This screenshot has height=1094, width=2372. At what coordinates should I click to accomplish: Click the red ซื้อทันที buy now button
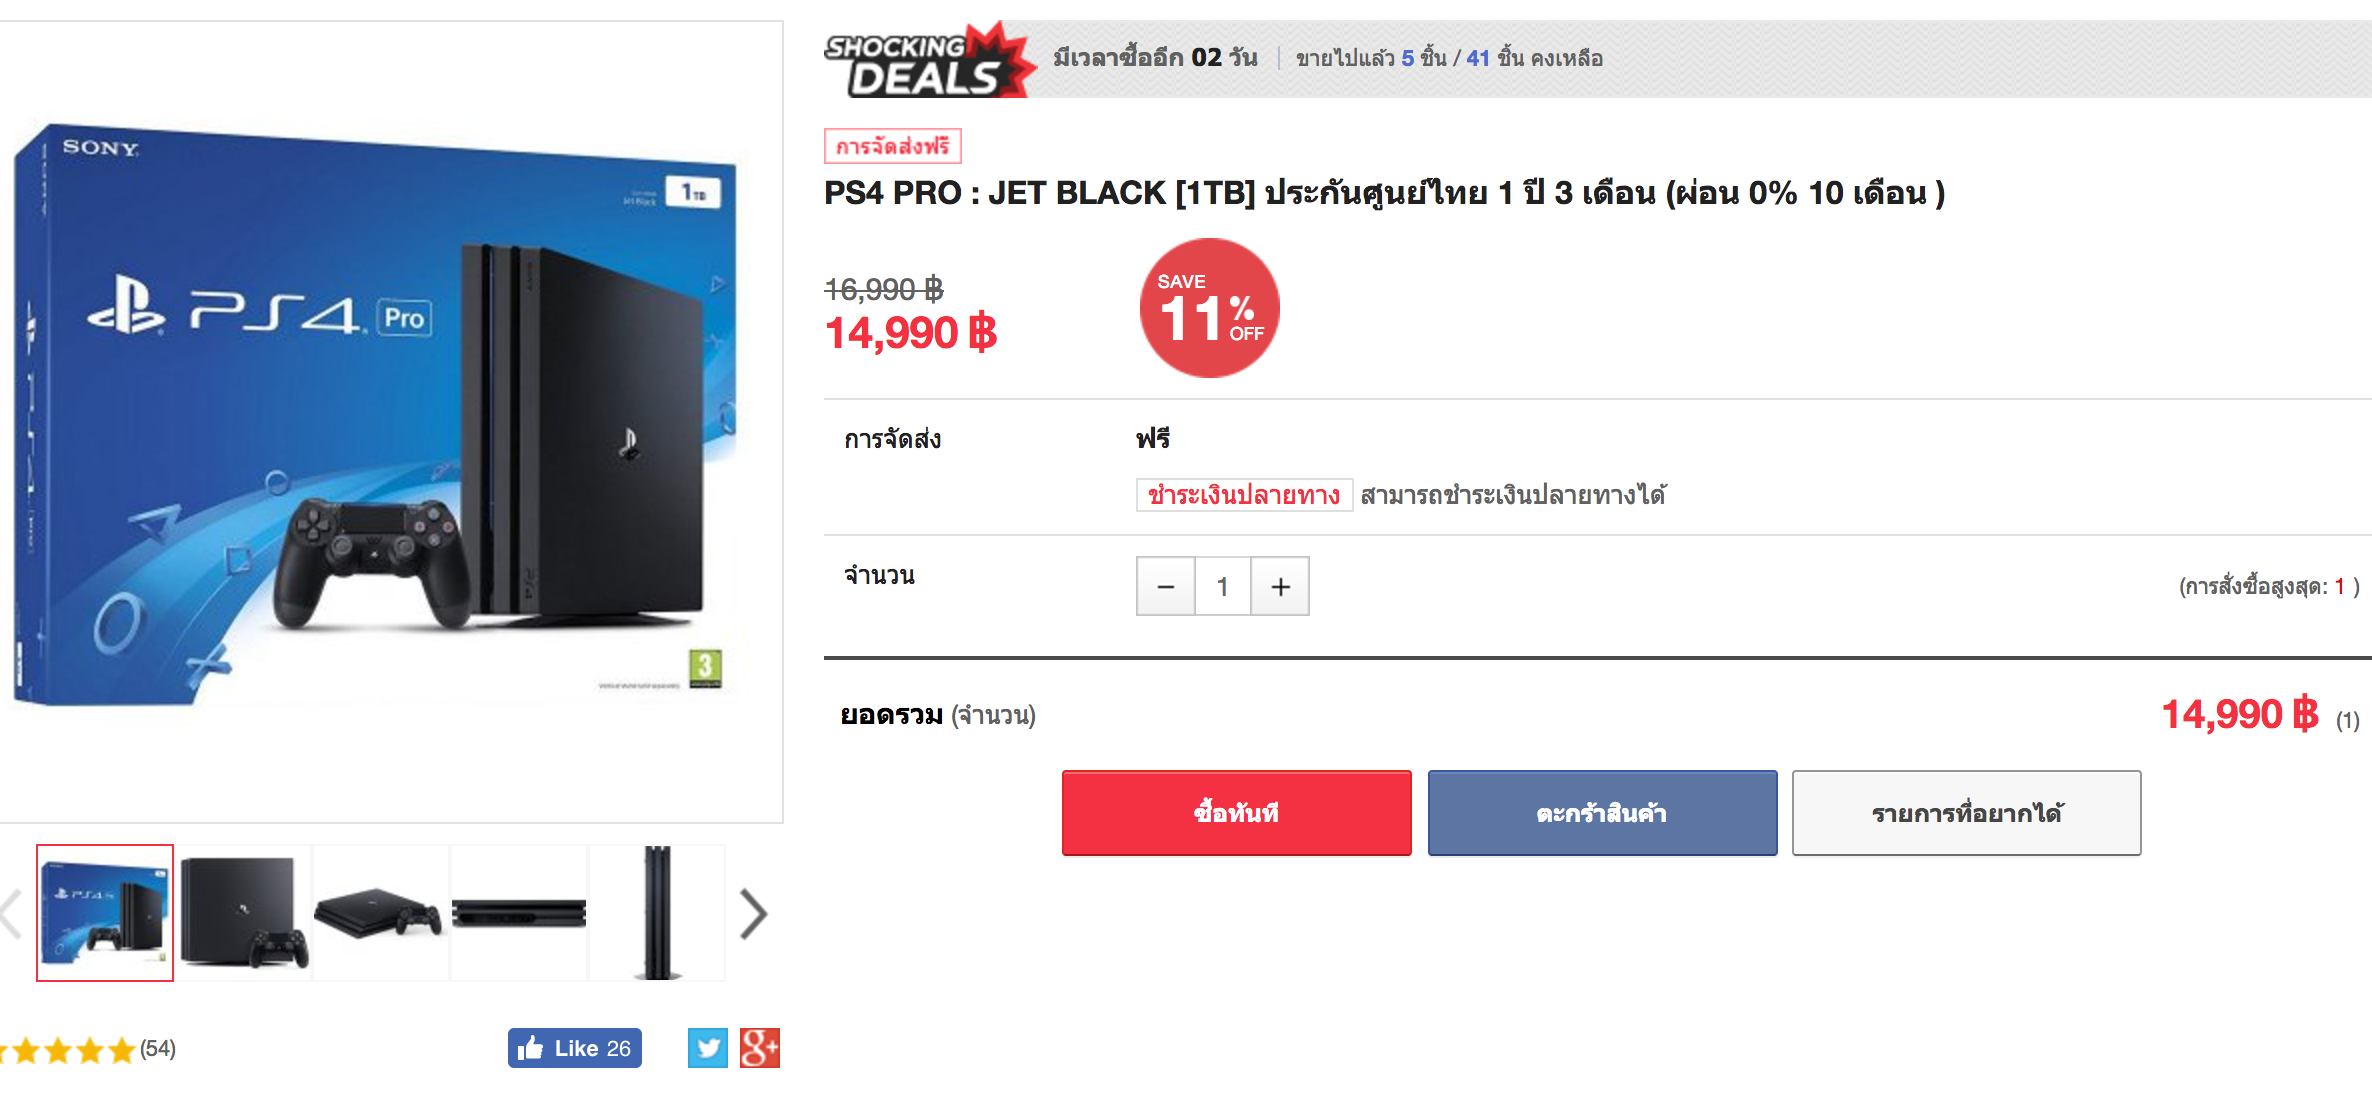[1237, 813]
